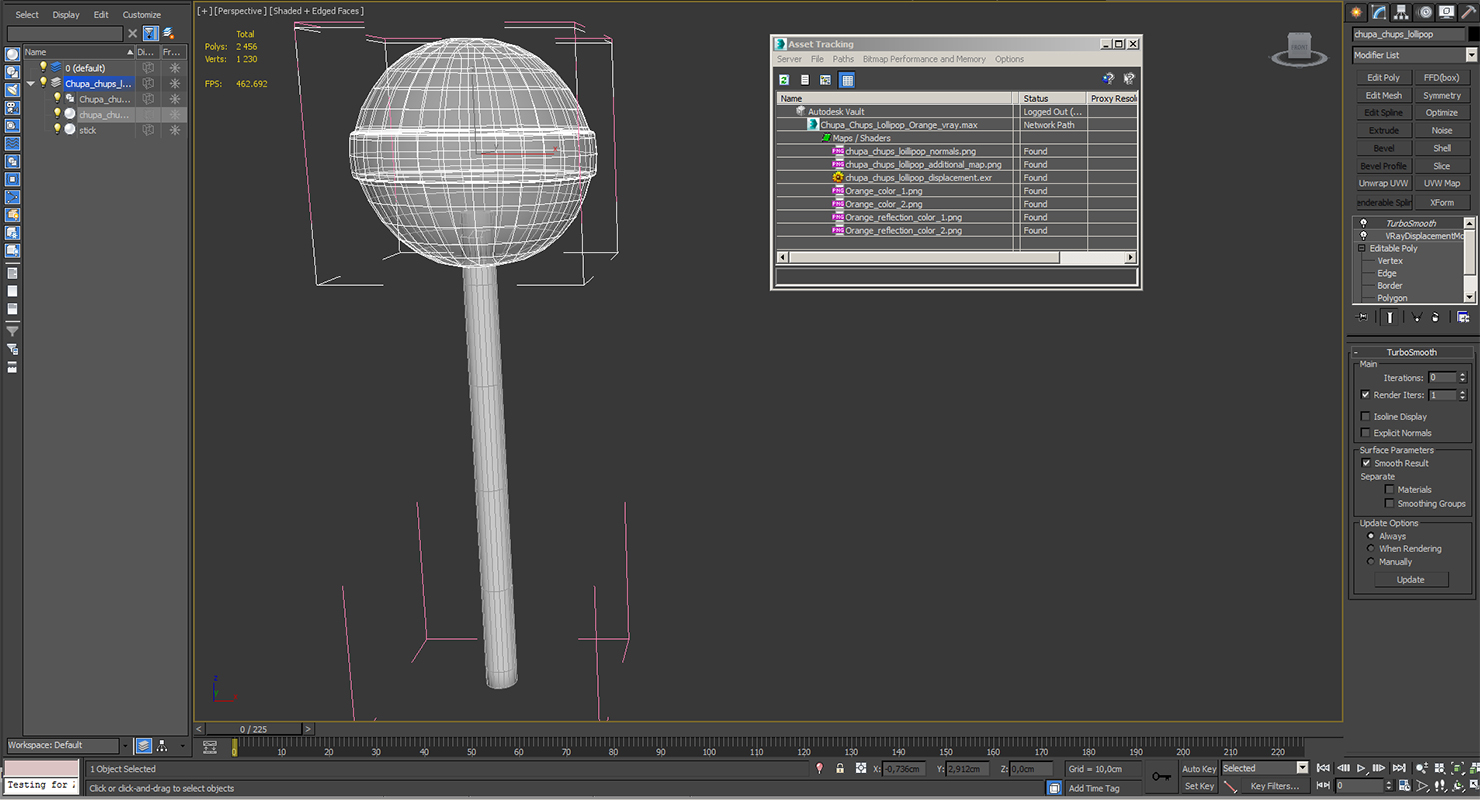The image size is (1480, 800).
Task: Collapse Editable Poly sub-objects
Action: click(1362, 248)
